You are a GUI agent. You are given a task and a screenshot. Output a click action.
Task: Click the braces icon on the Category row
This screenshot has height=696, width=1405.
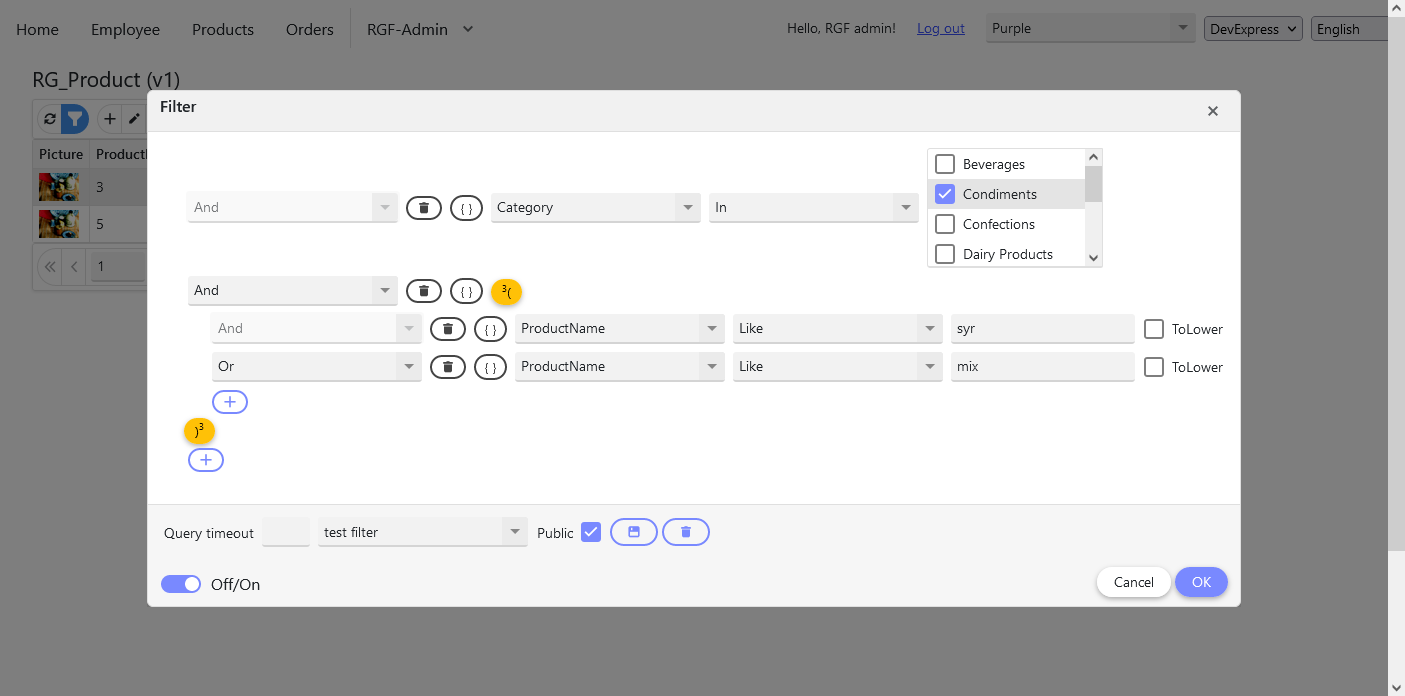point(466,208)
